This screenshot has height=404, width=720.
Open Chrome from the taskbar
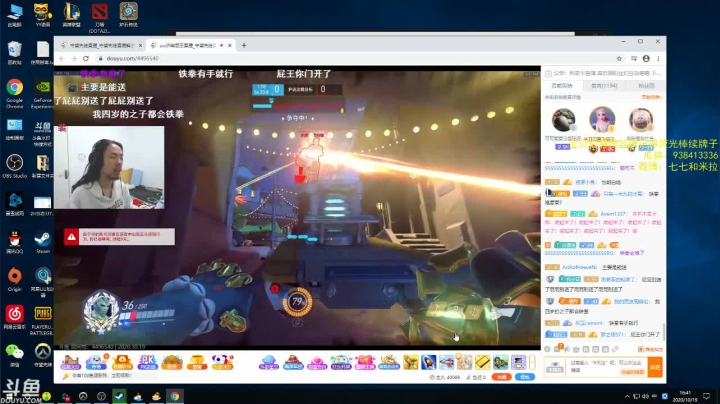click(x=174, y=396)
